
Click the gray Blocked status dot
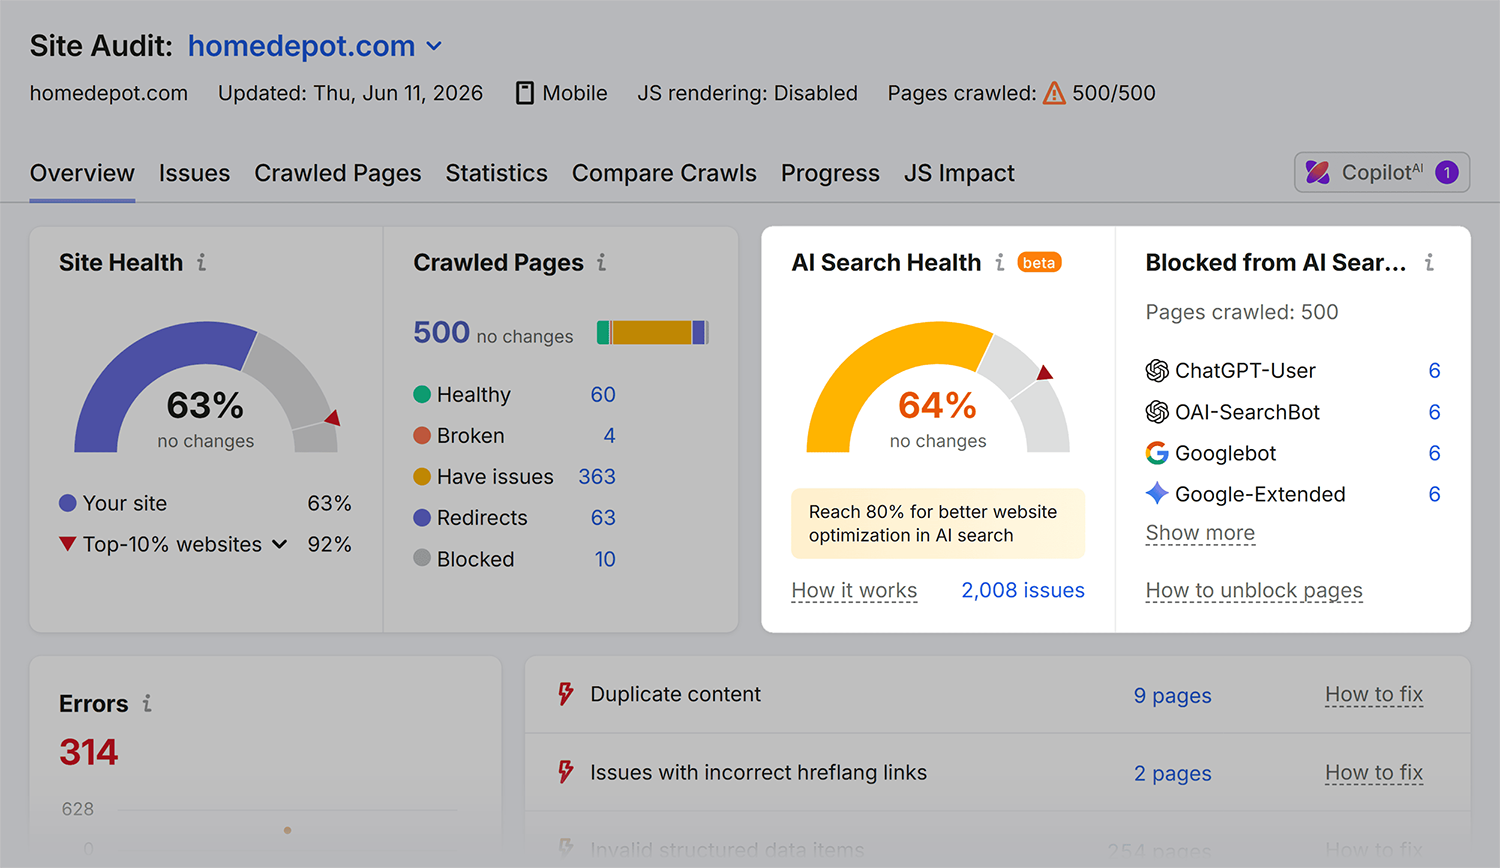pos(422,558)
